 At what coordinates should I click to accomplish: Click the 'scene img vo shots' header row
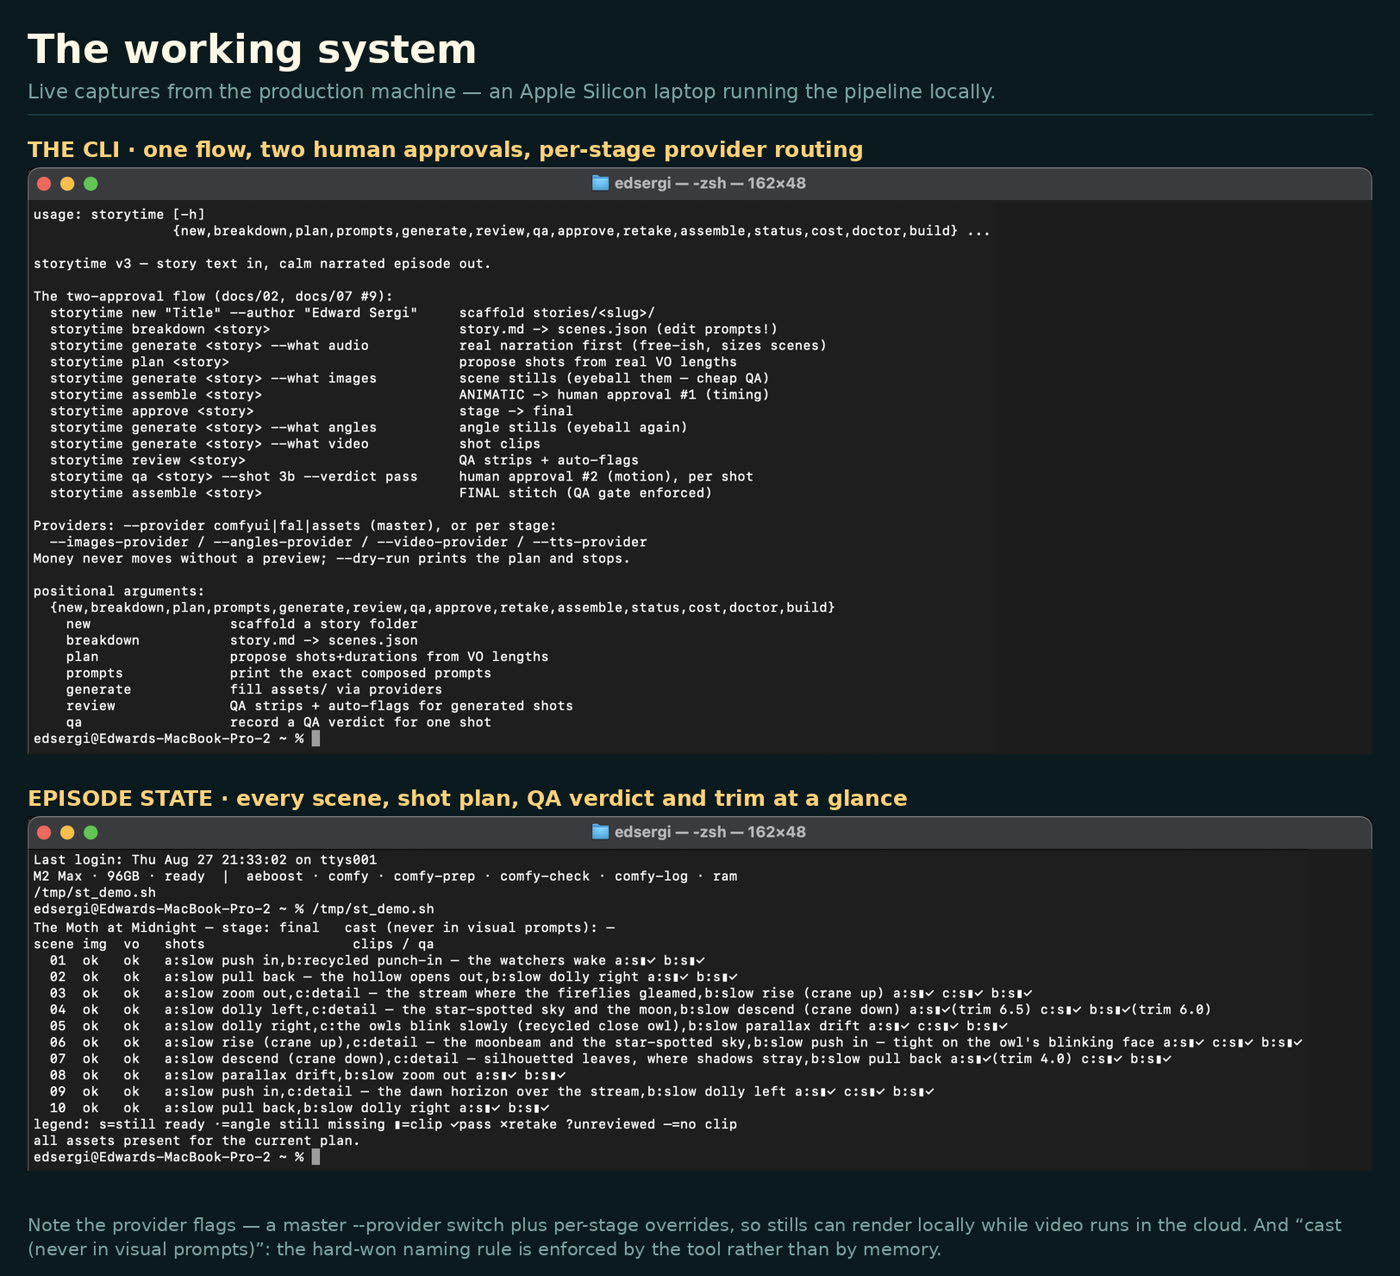234,944
